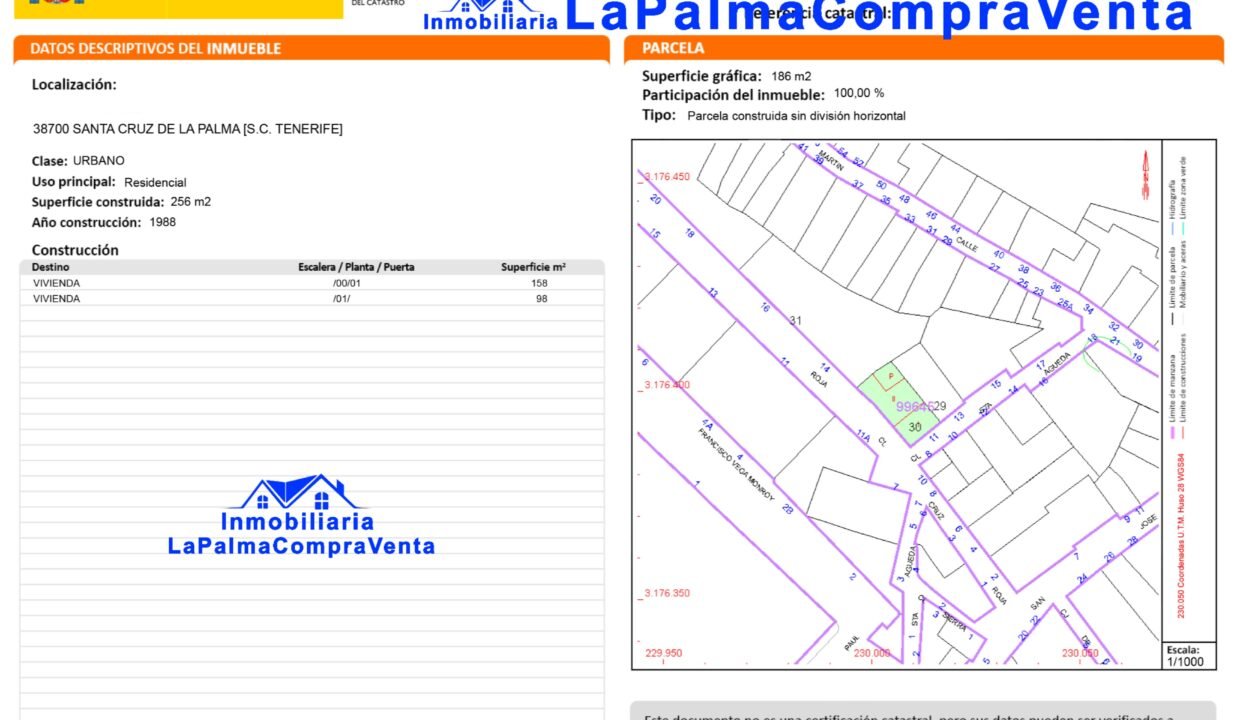Screen dimensions: 1240x720
Task: Click the 'AGUEDA' street label near number 17
Action: click(1057, 362)
